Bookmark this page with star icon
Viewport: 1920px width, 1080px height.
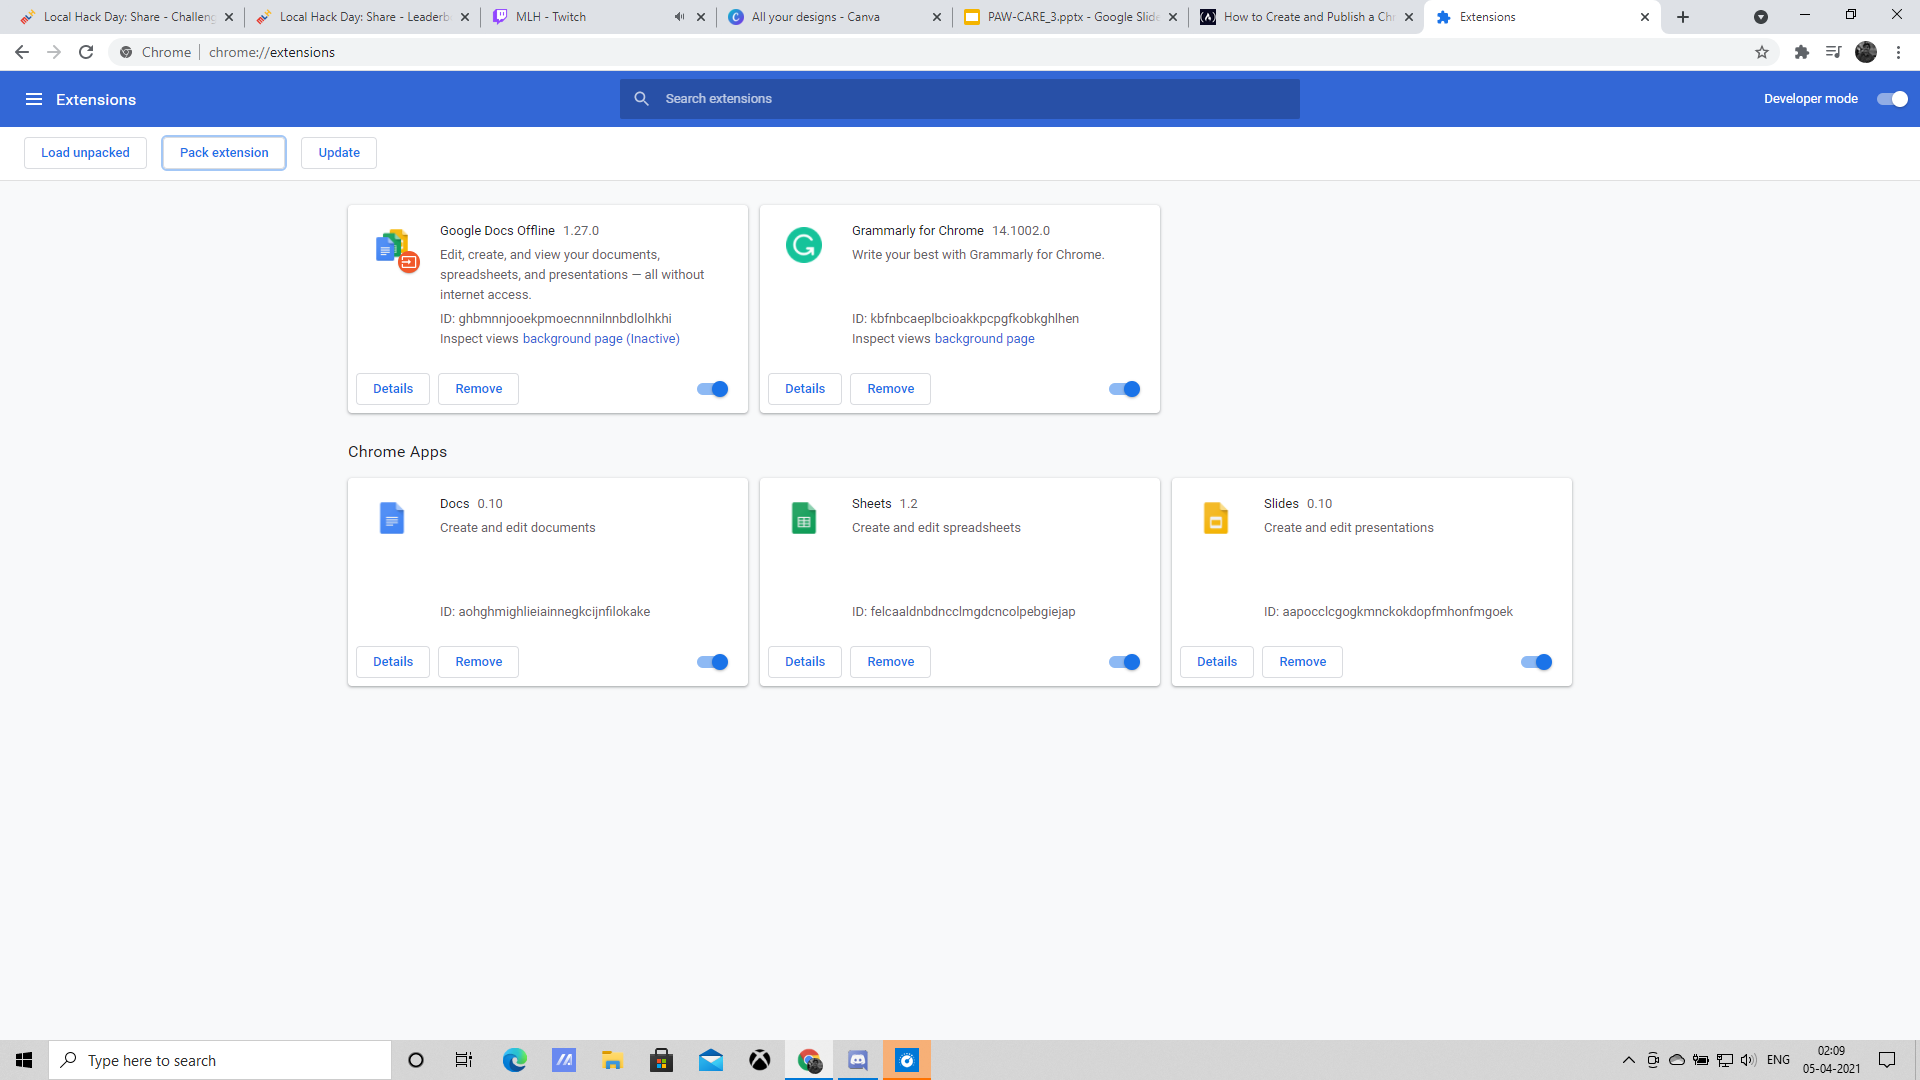click(1762, 52)
